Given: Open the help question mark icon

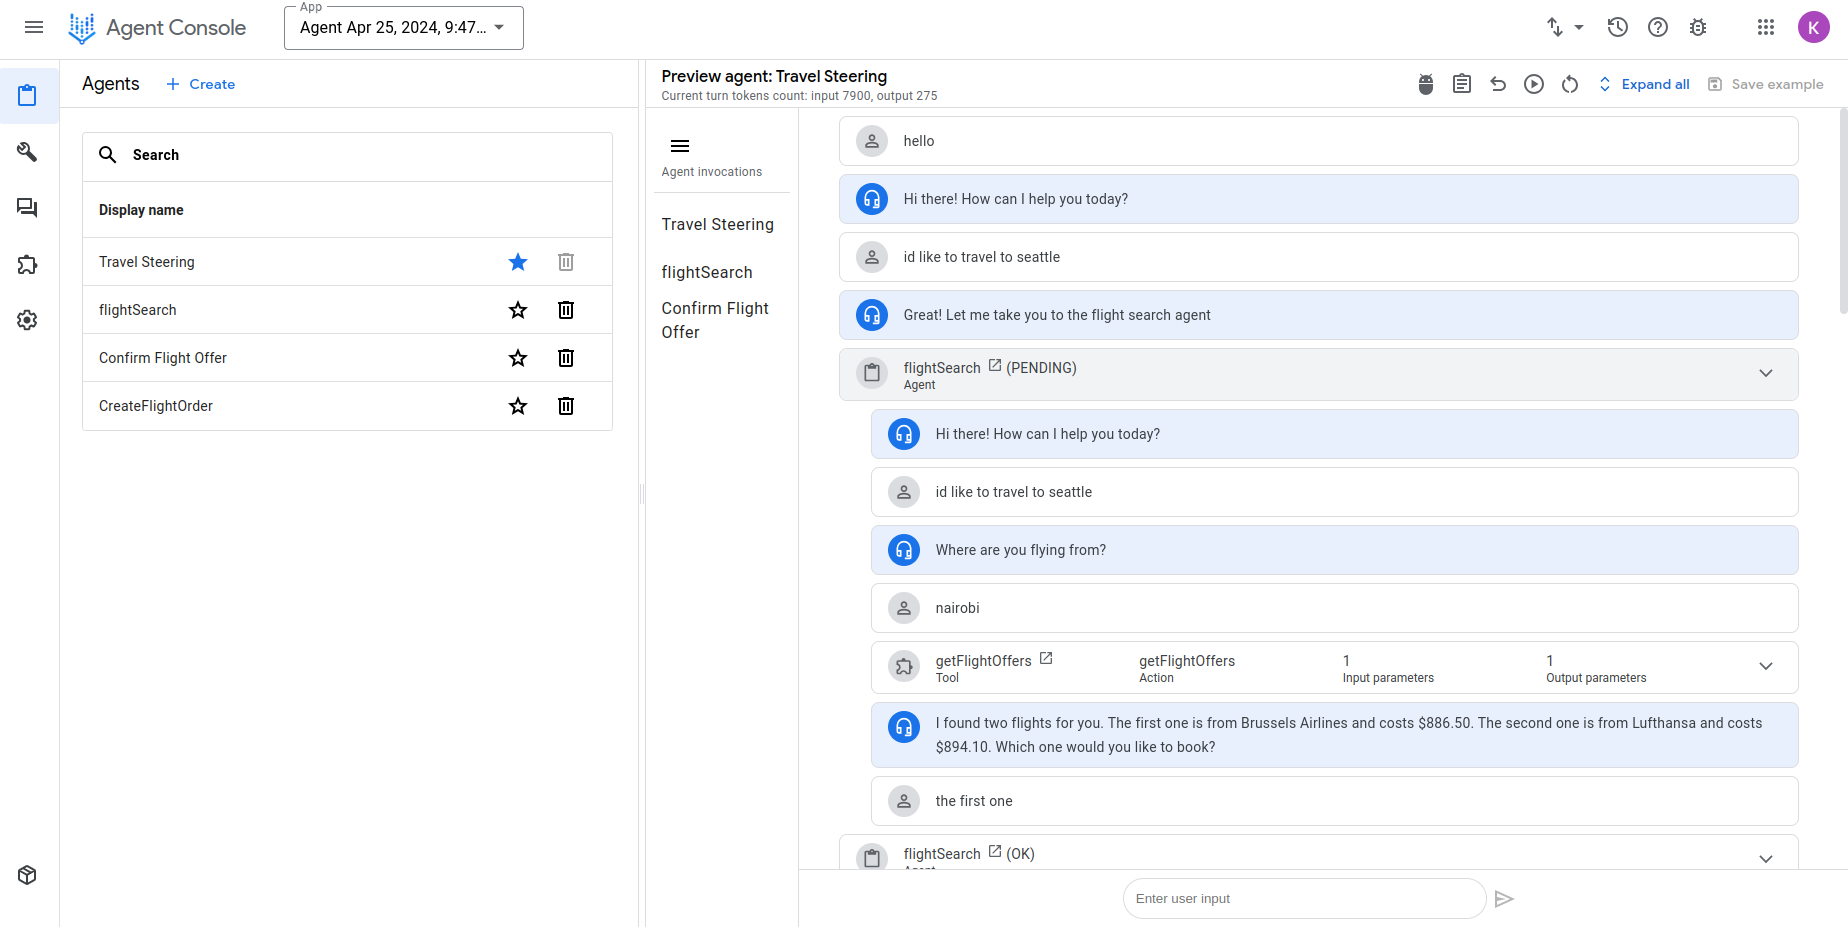Looking at the screenshot, I should tap(1658, 28).
